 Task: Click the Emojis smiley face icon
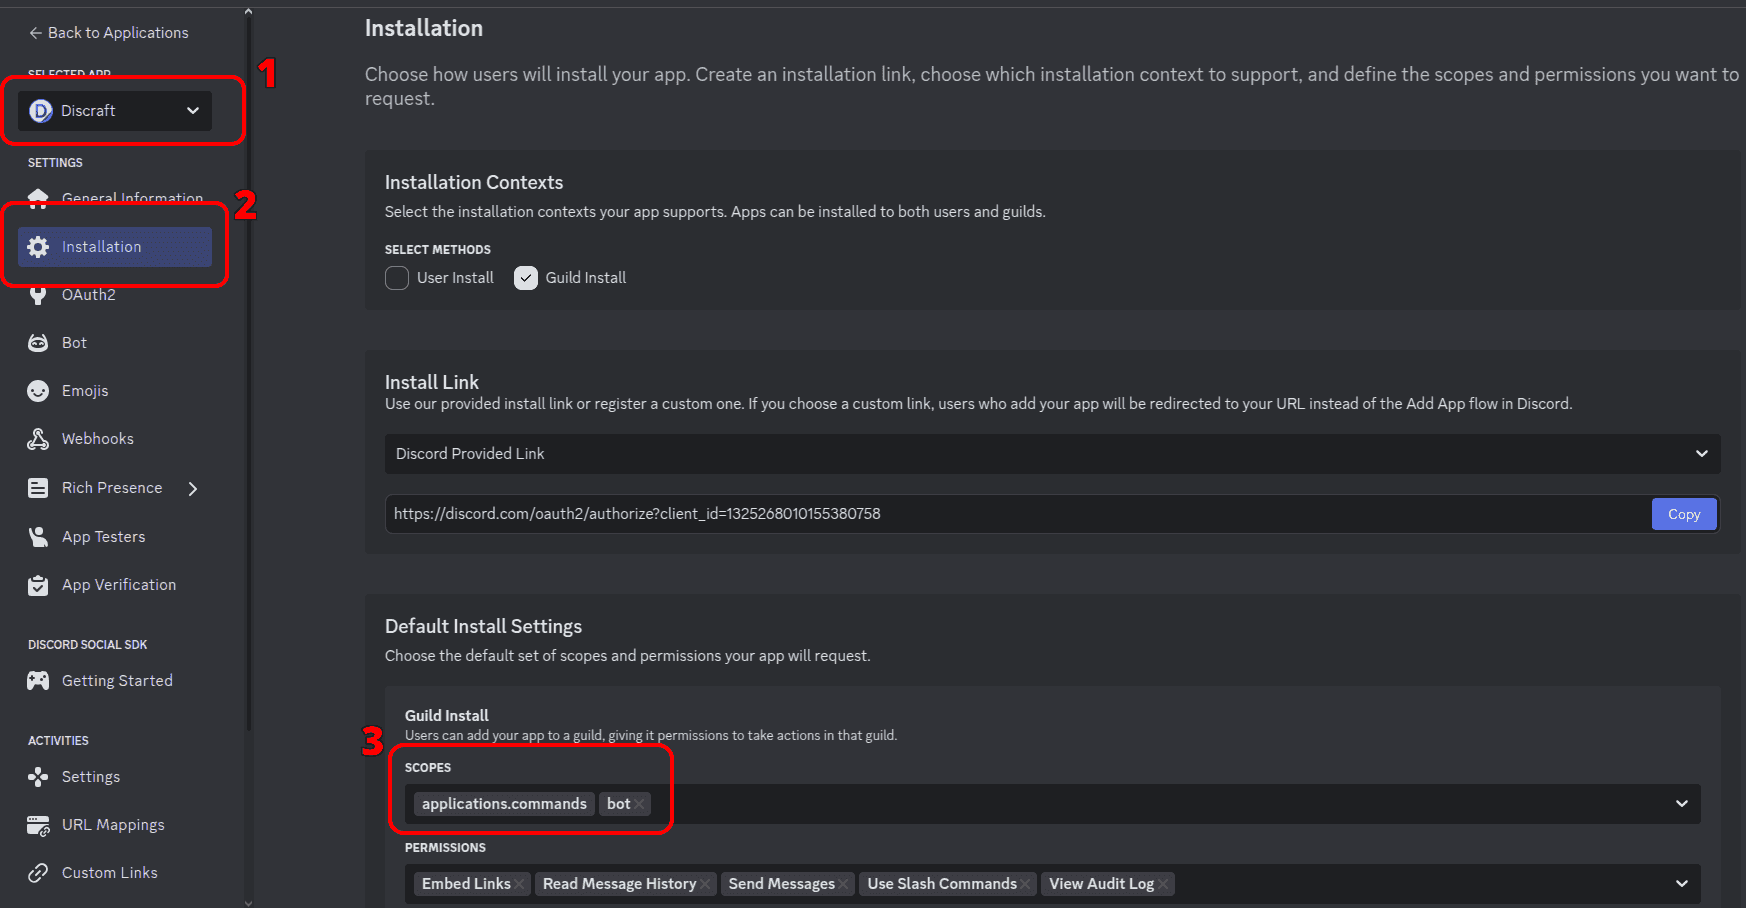(38, 391)
